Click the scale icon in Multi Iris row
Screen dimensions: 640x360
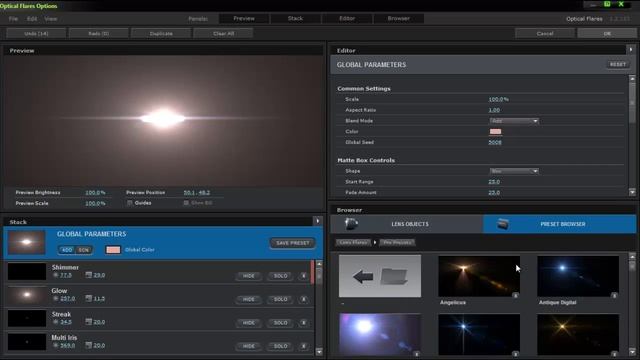point(89,345)
